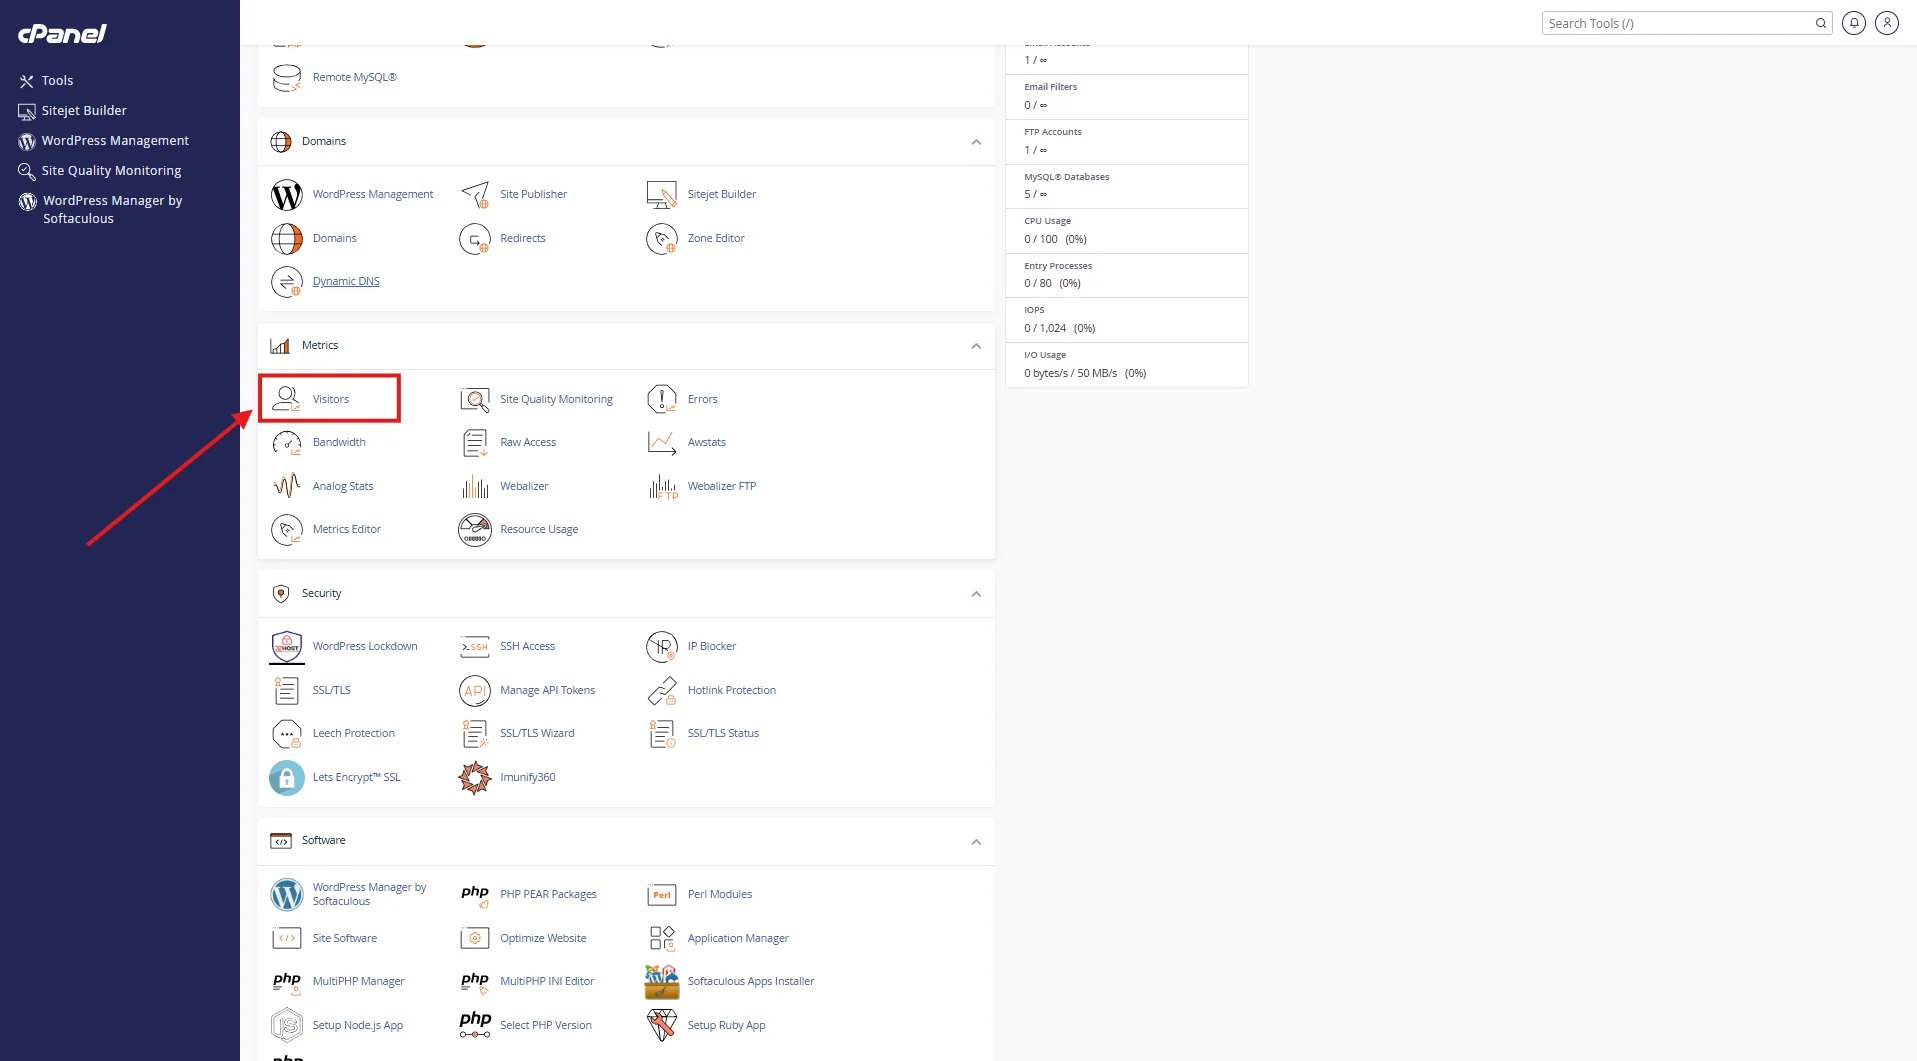
Task: Open the Application Manager link
Action: (x=738, y=938)
